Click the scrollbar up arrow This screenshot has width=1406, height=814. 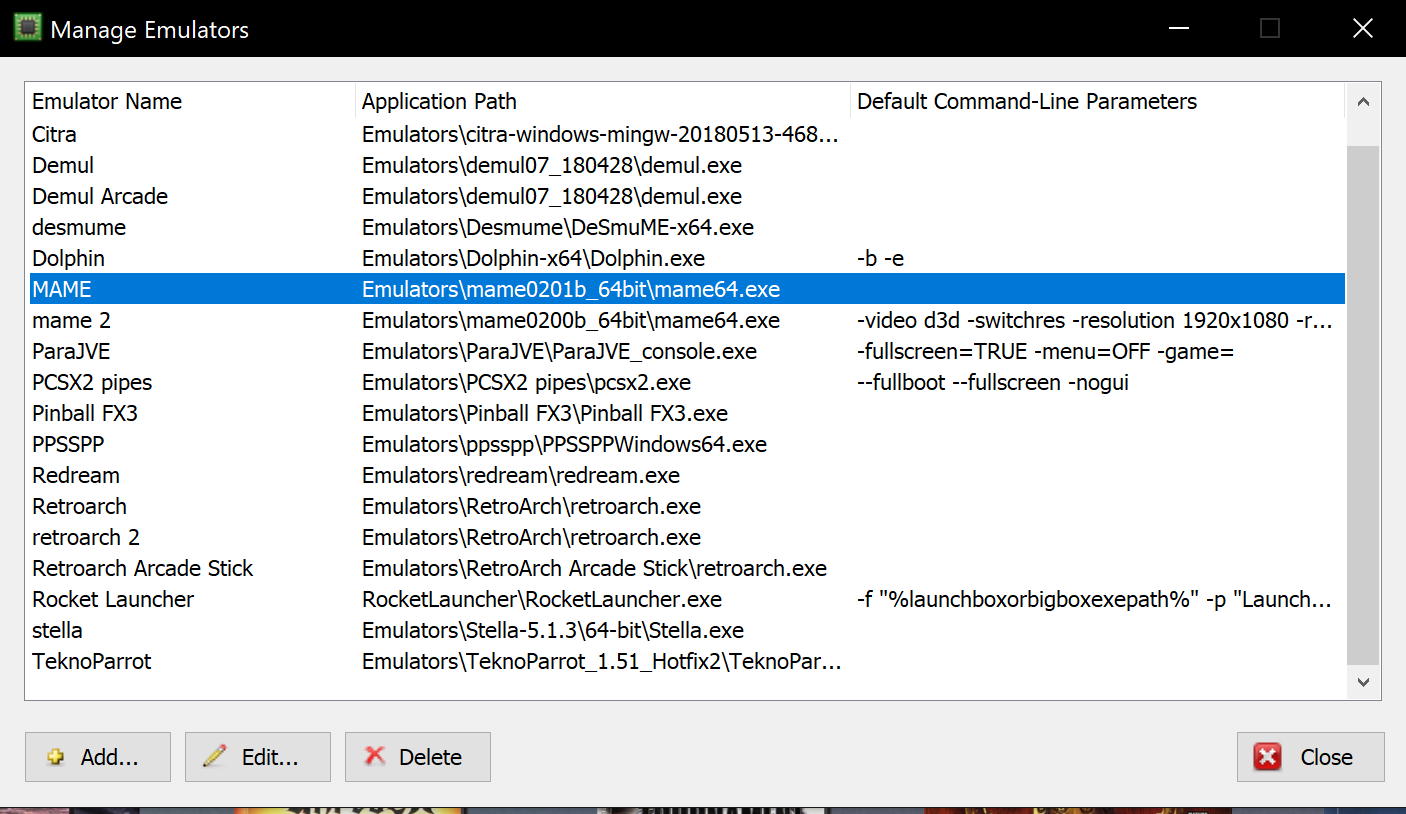pos(1363,101)
